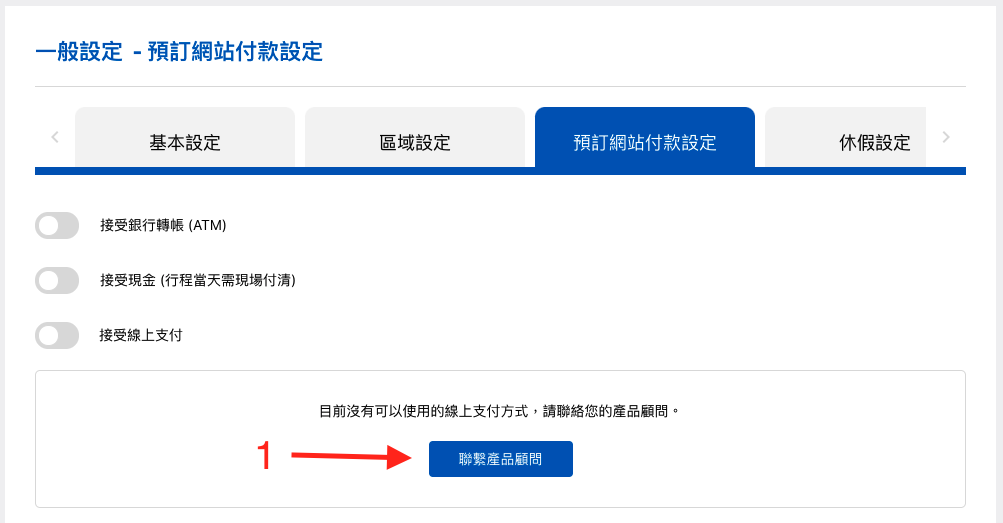Viewport: 1003px width, 523px height.
Task: Click the message about no online payment methods
Action: [x=500, y=411]
